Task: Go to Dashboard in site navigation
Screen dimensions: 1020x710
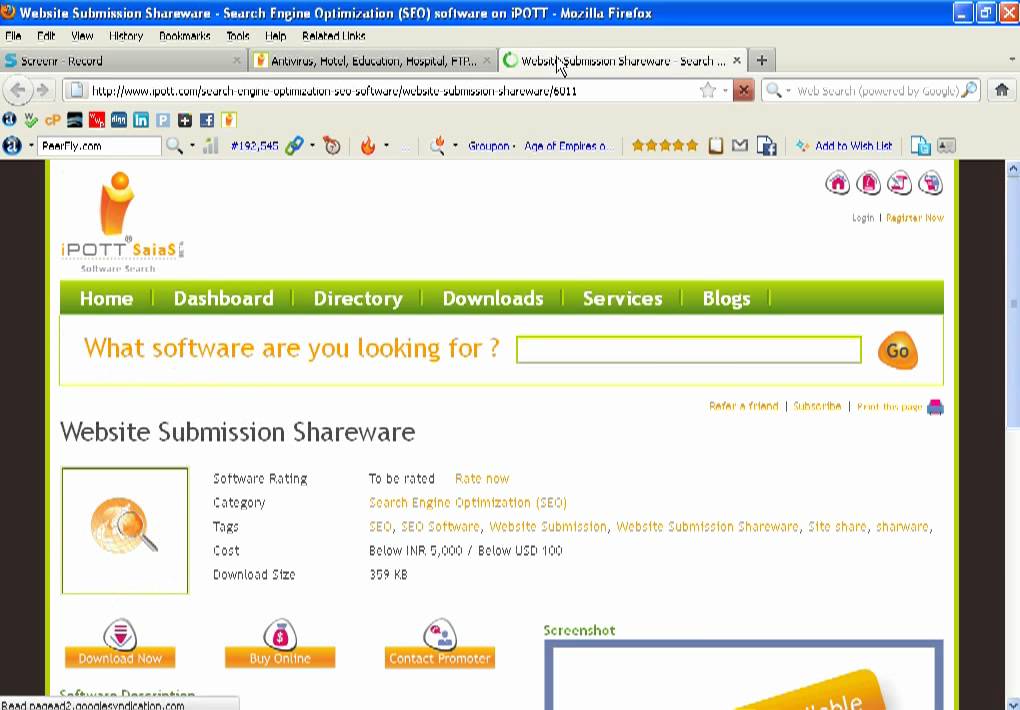Action: (223, 298)
